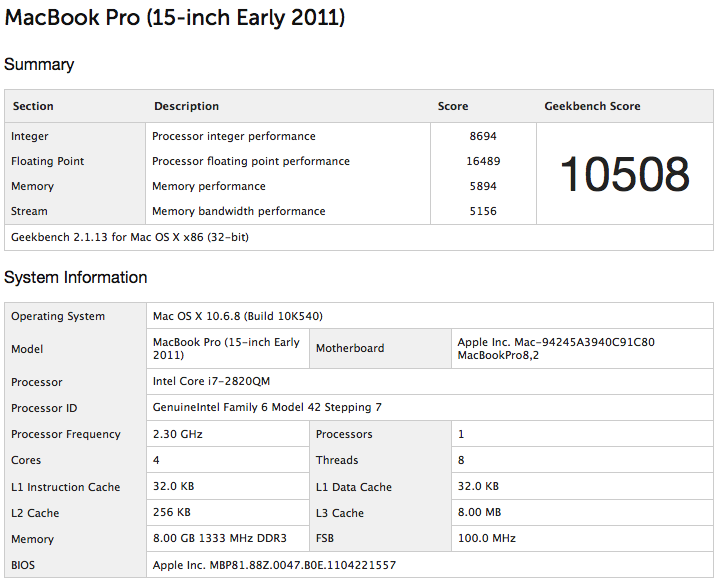The width and height of the screenshot is (721, 585).
Task: Select the 'Floating Point' section label
Action: pyautogui.click(x=47, y=161)
